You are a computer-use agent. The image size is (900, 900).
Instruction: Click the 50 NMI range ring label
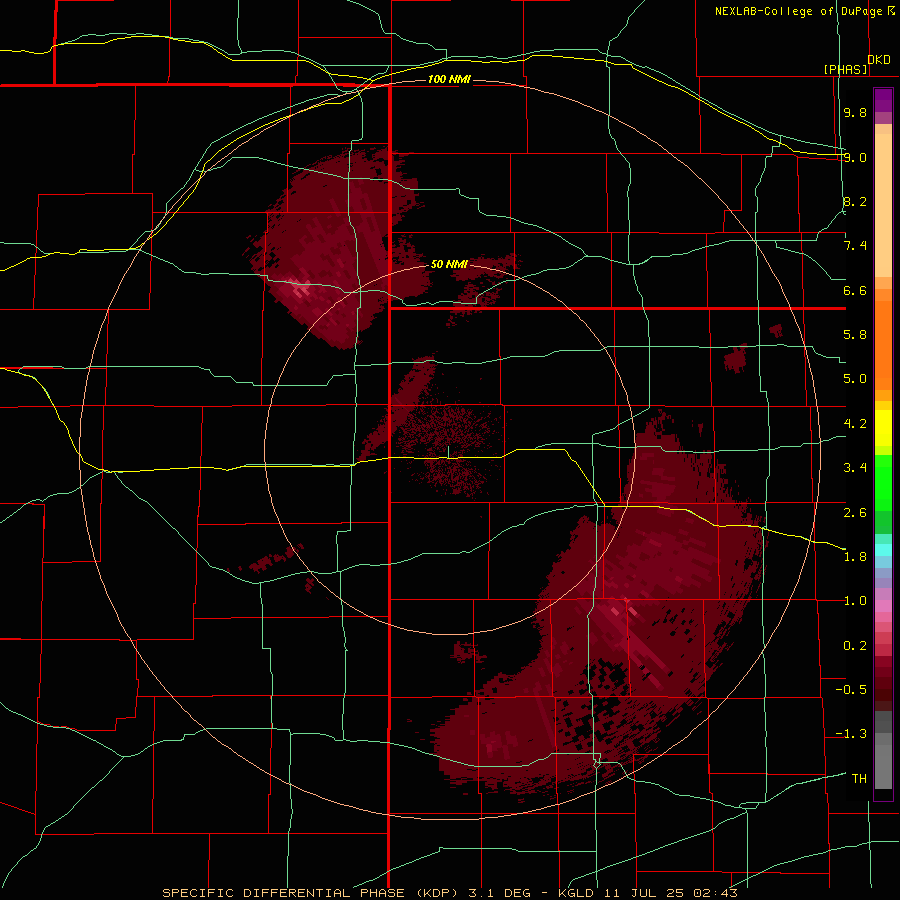click(449, 264)
